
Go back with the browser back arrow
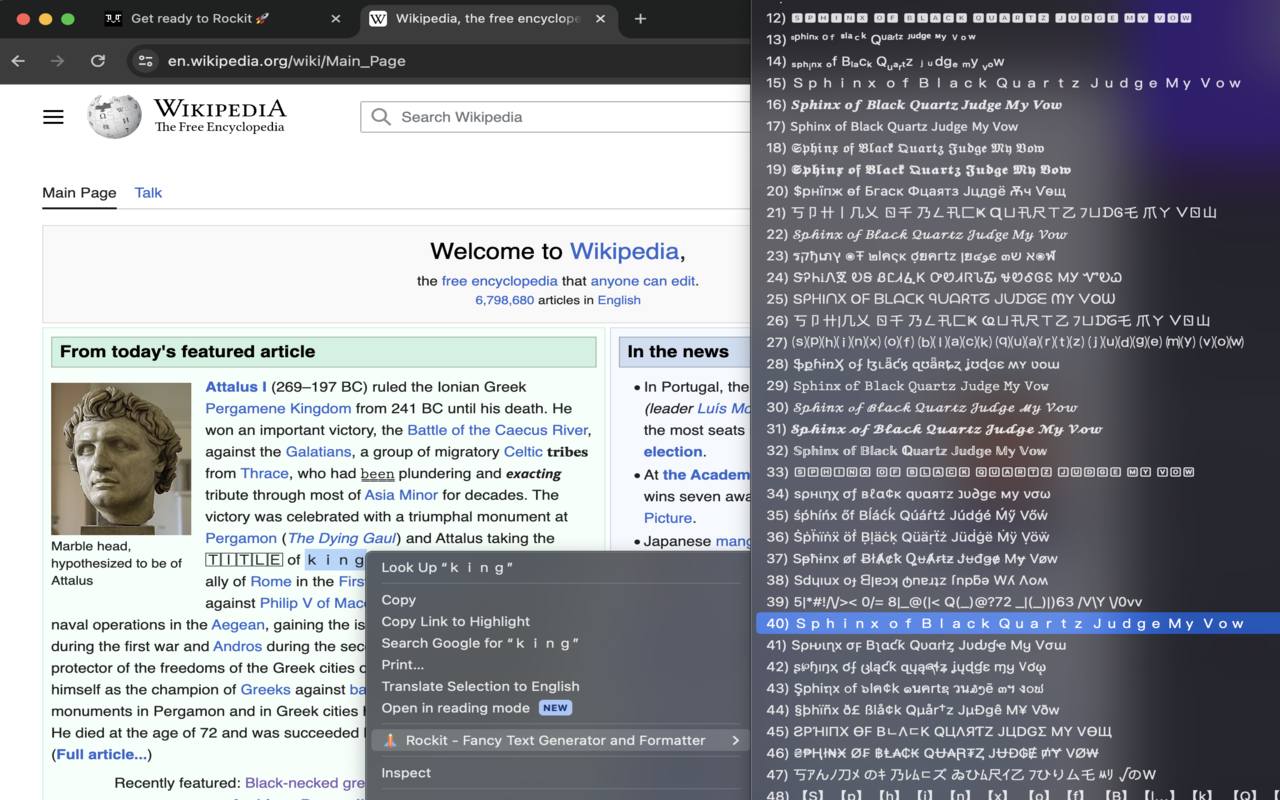(18, 61)
